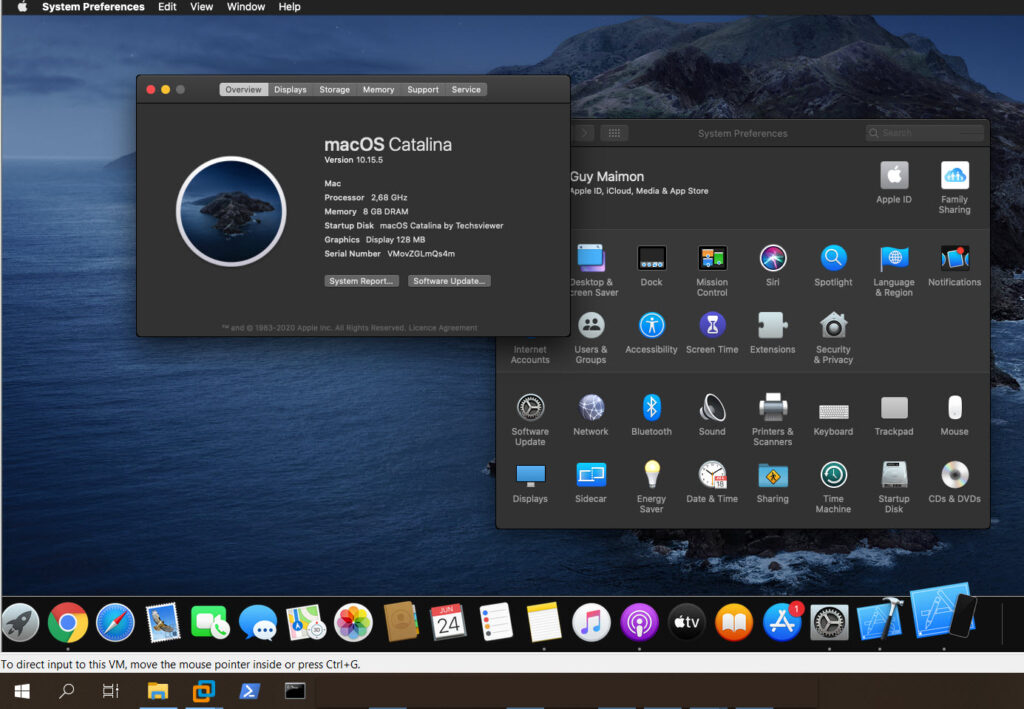Open Network preferences
Screen dimensions: 1024x709
(591, 415)
